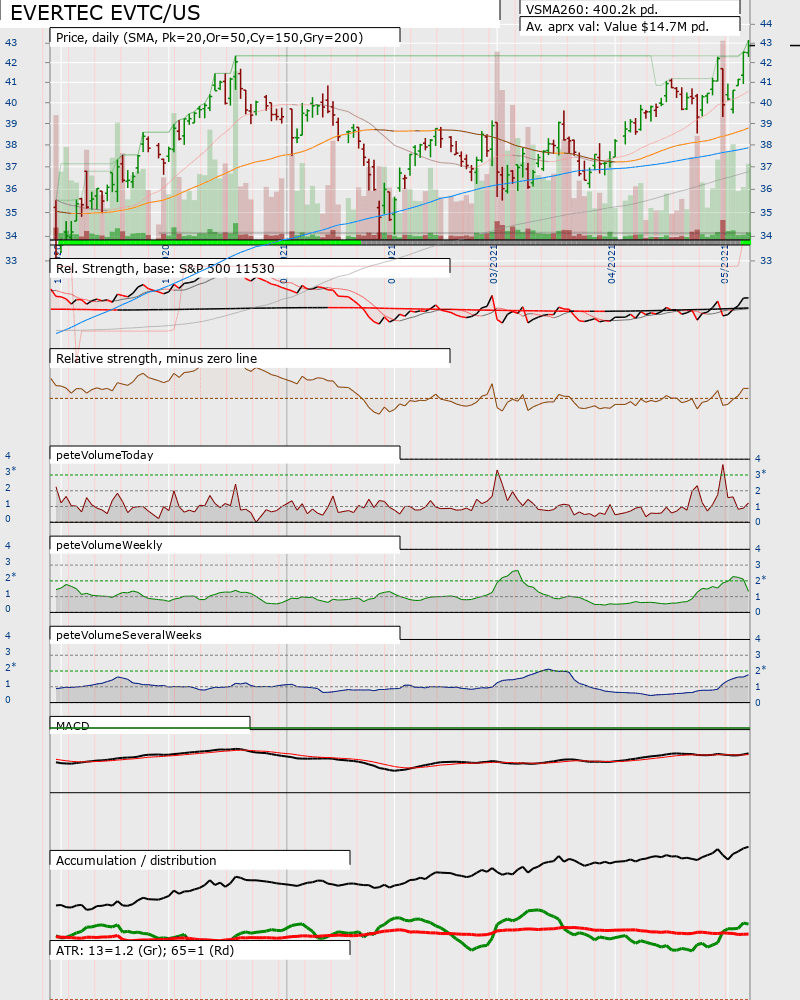Image resolution: width=800 pixels, height=1000 pixels.
Task: Click Relative strength, minus zero line header
Action: click(156, 358)
